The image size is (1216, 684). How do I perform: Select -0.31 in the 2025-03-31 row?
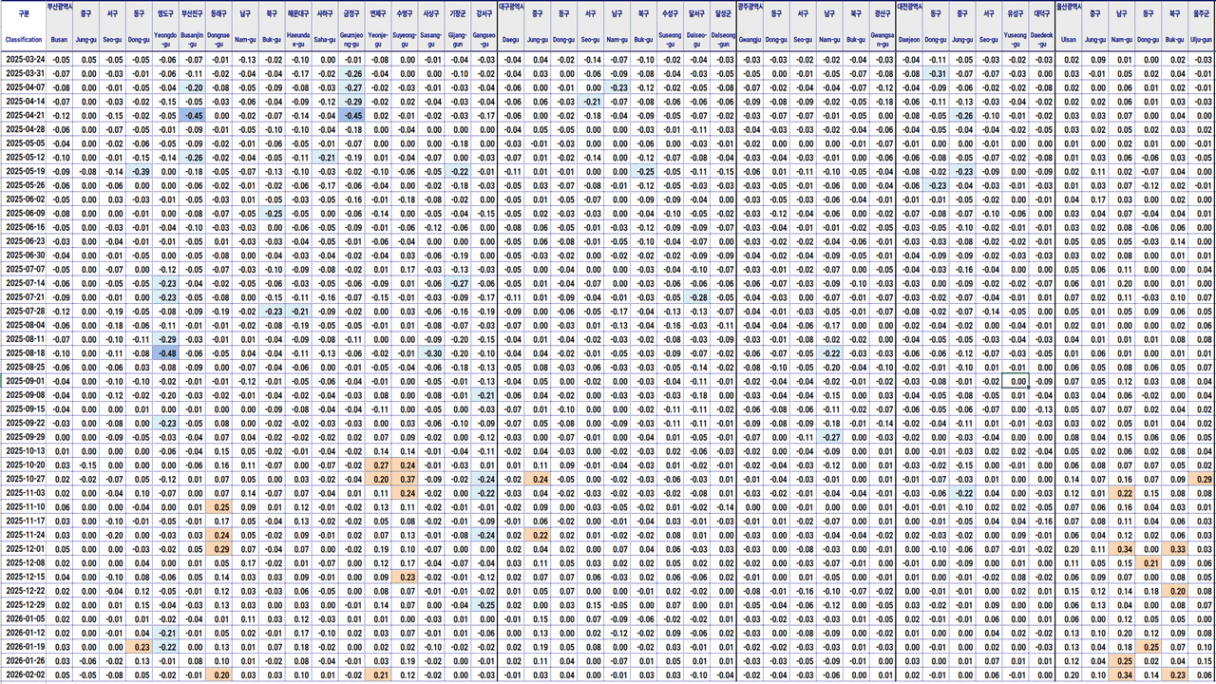(936, 74)
